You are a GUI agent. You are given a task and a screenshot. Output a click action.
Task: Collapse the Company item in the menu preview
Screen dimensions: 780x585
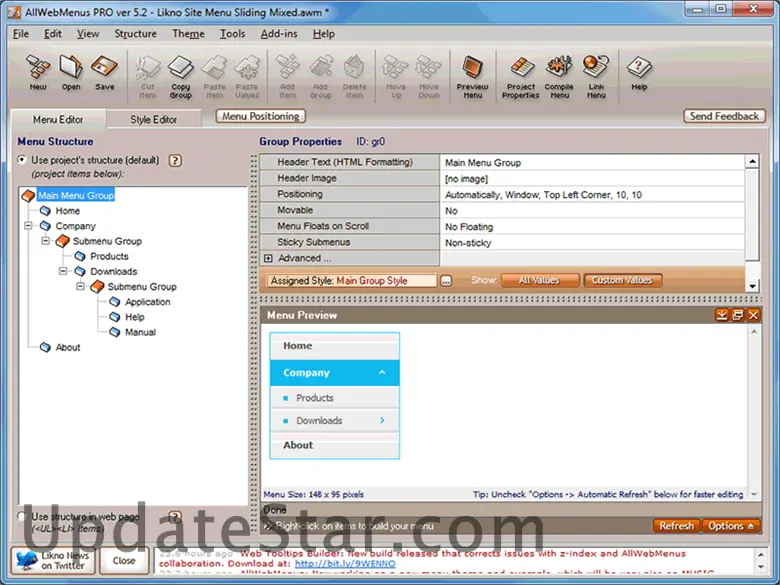[382, 373]
